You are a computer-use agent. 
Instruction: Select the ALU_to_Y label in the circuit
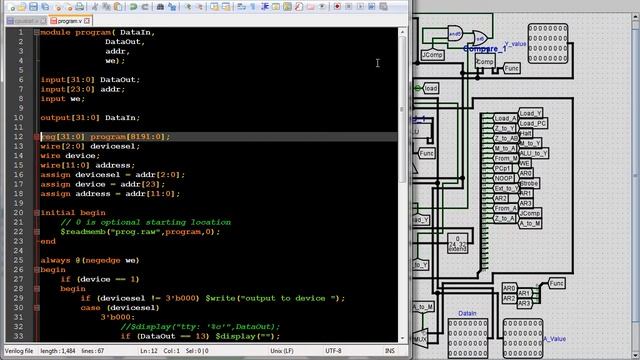click(x=533, y=153)
